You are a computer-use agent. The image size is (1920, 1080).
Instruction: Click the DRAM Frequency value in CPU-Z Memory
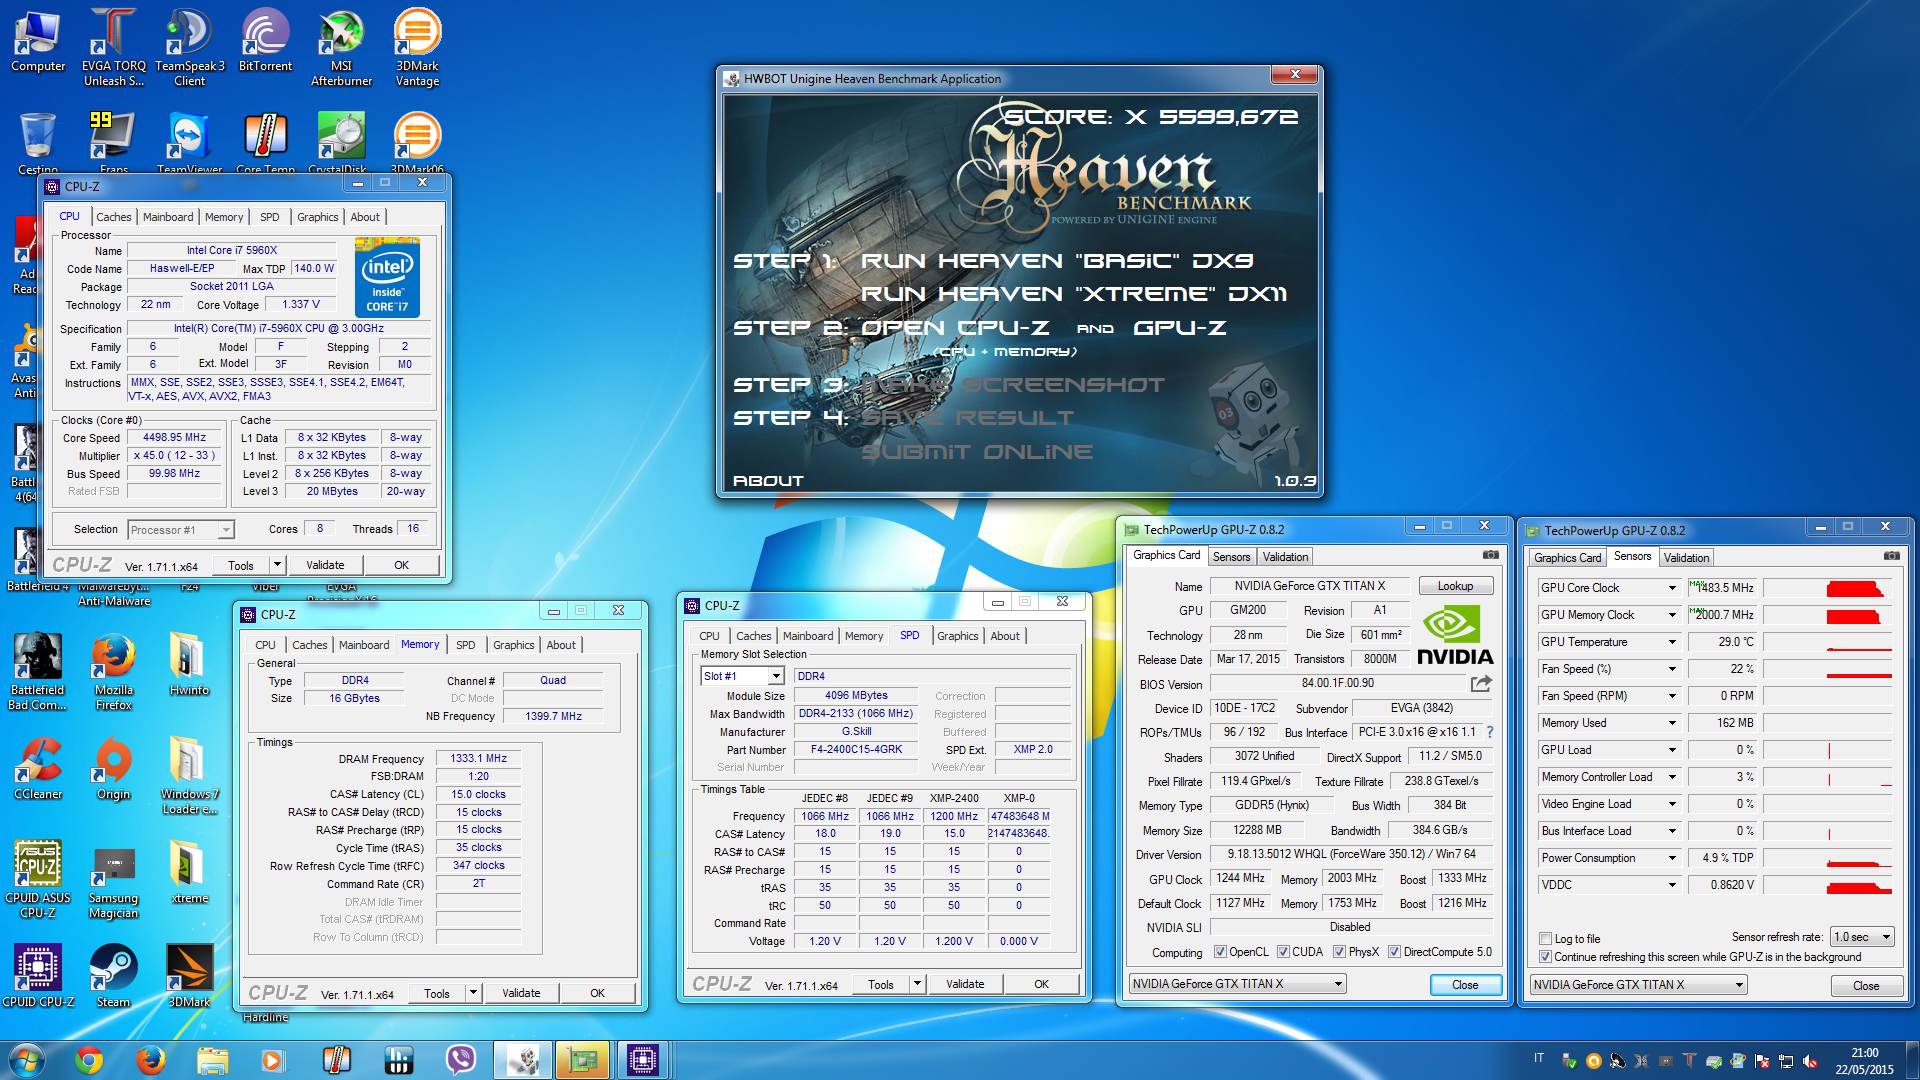478,758
